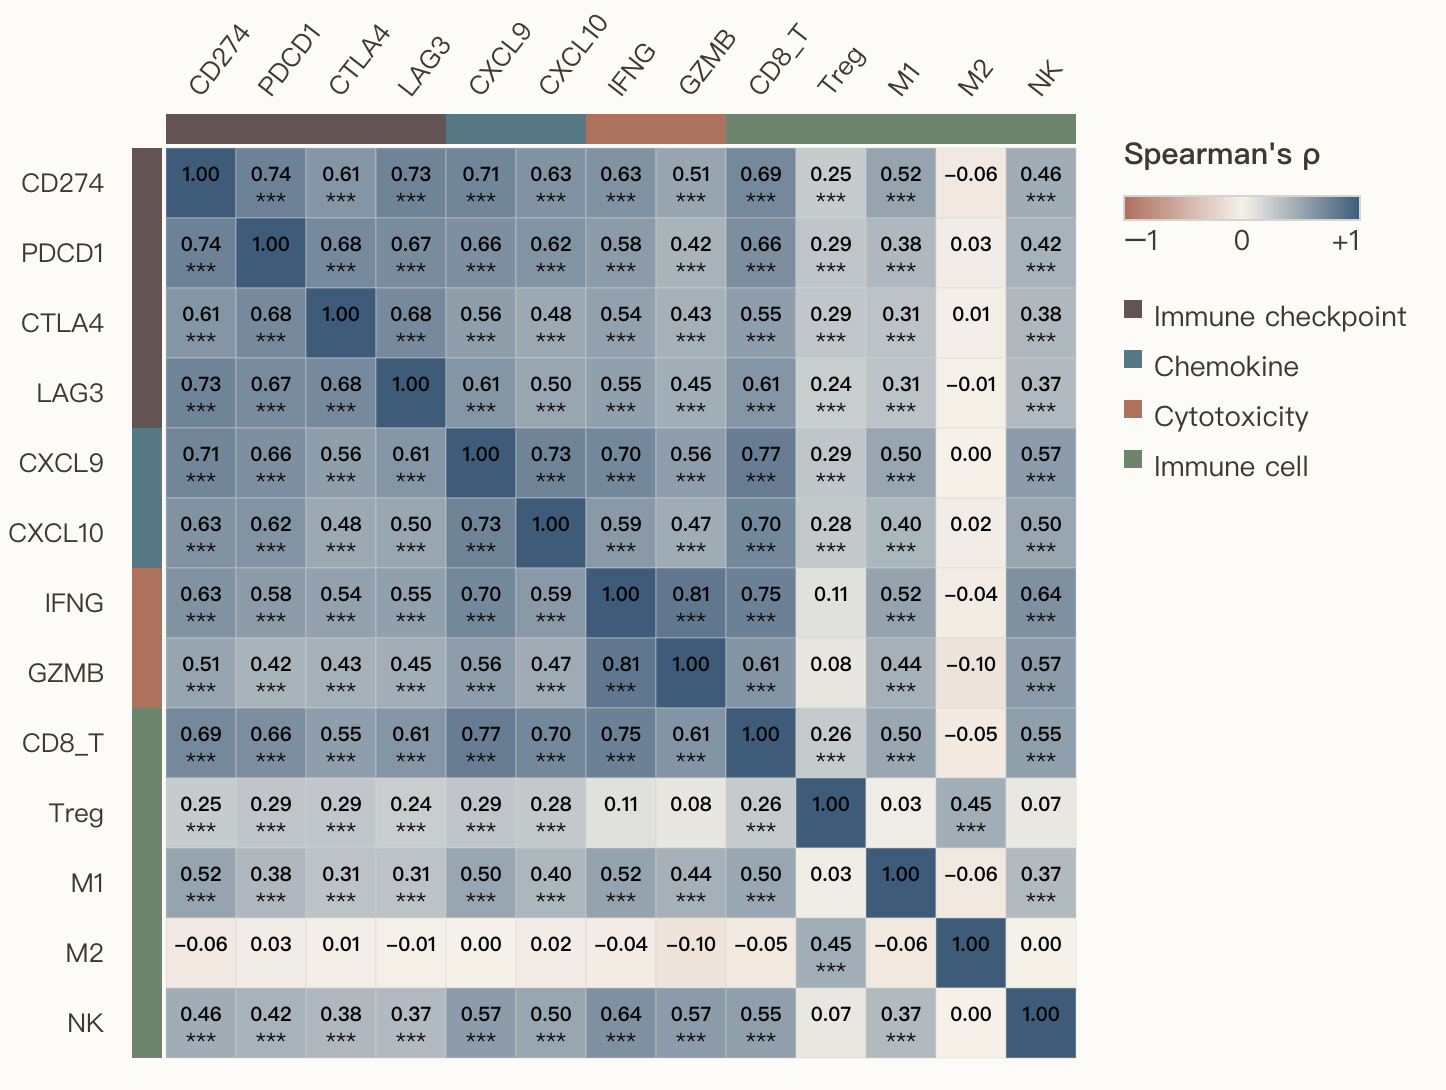1446x1090 pixels.
Task: Select the Cytotoxicity legend swatch
Action: pyautogui.click(x=1133, y=409)
